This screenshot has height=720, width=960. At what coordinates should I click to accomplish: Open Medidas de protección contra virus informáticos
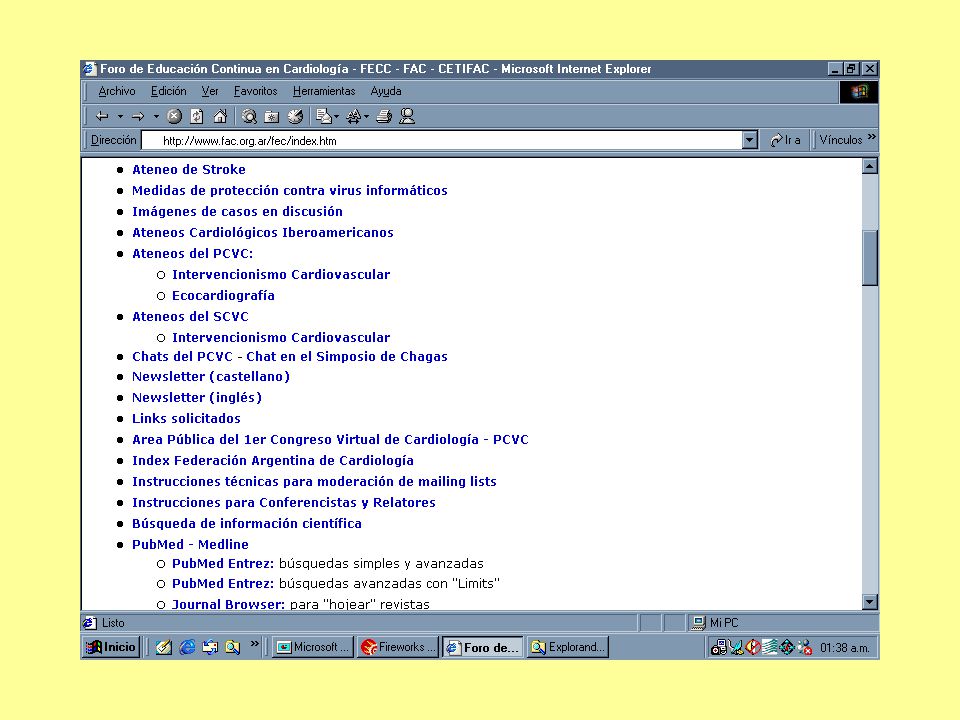[x=290, y=191]
